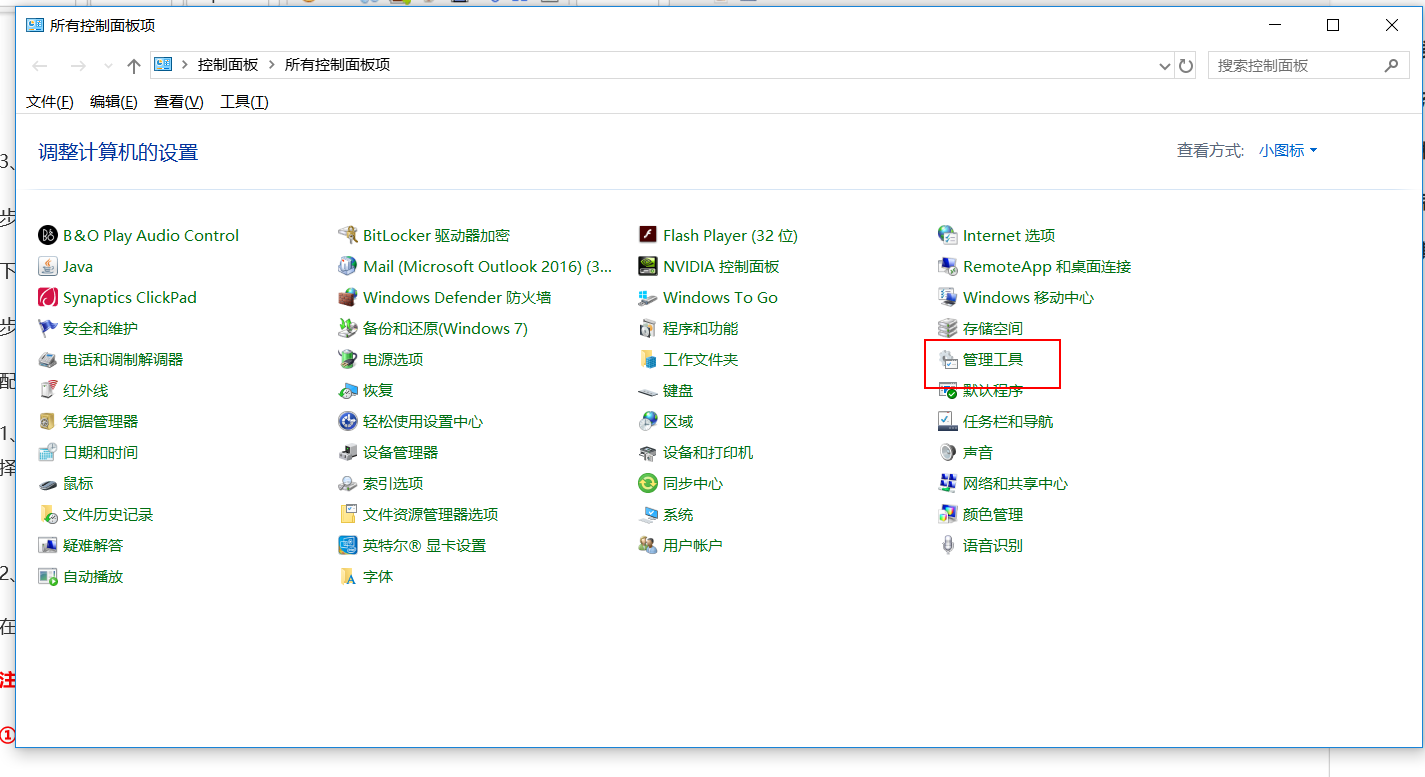Image resolution: width=1425 pixels, height=777 pixels.
Task: Open the 电源选项 icon
Action: tap(347, 360)
